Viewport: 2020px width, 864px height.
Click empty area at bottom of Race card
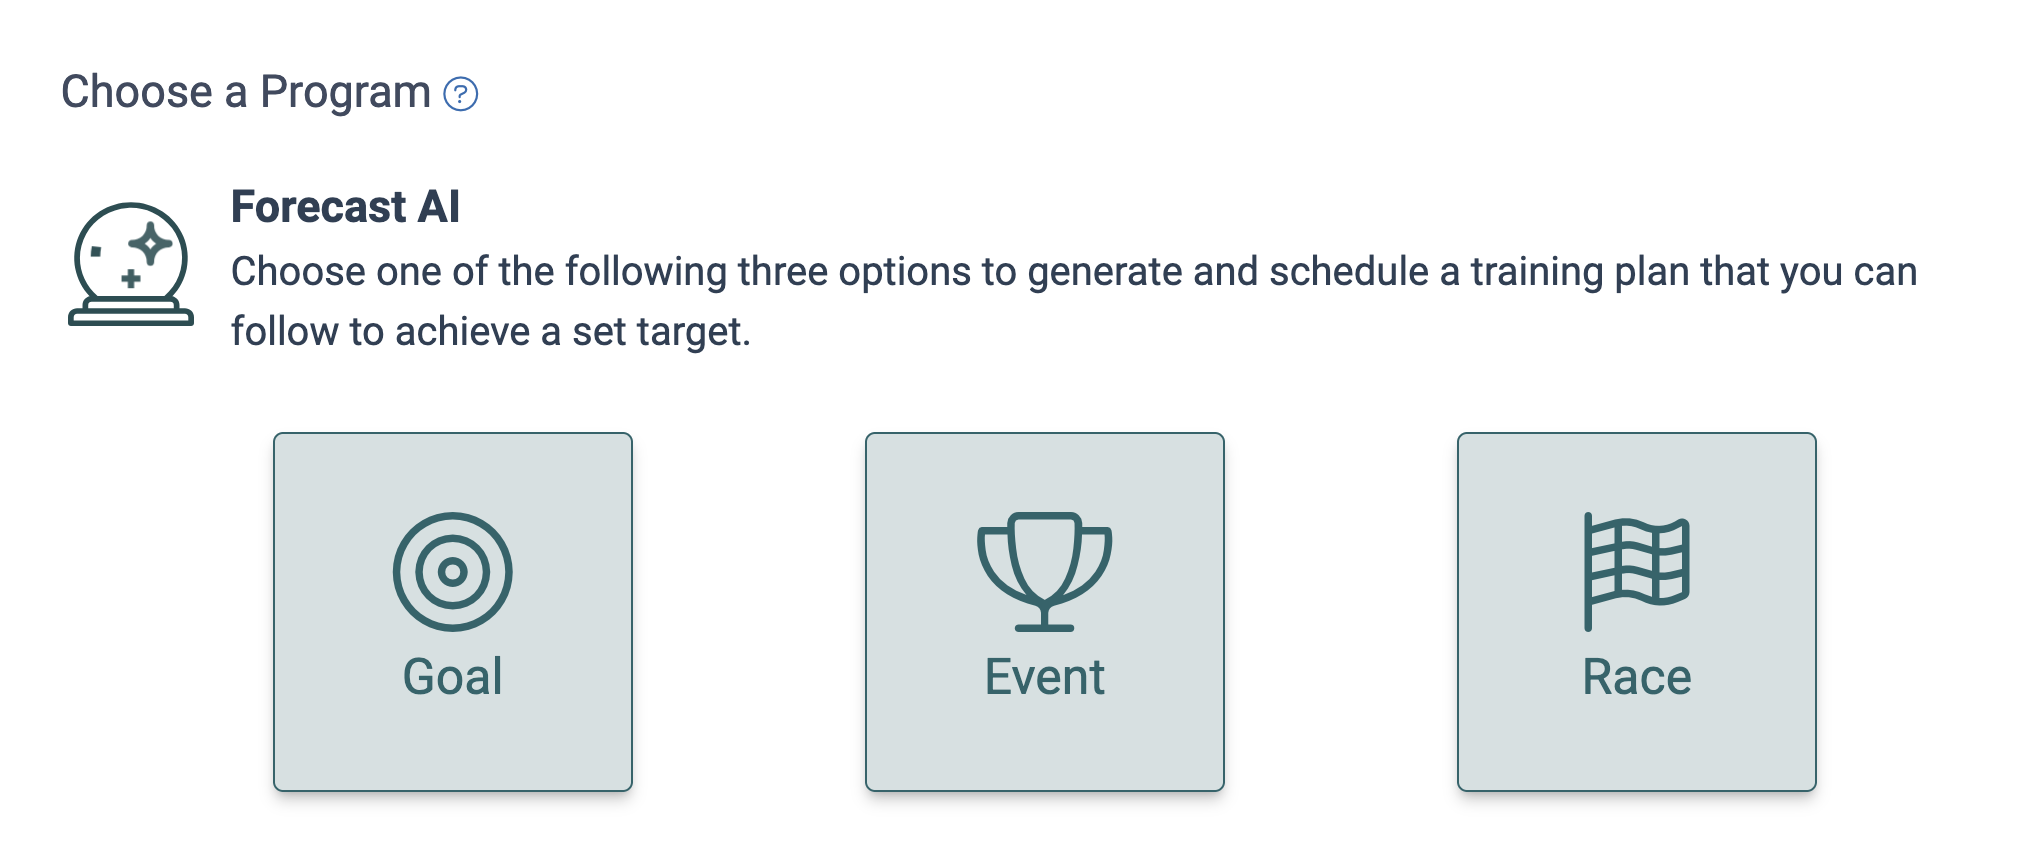pos(1637,750)
